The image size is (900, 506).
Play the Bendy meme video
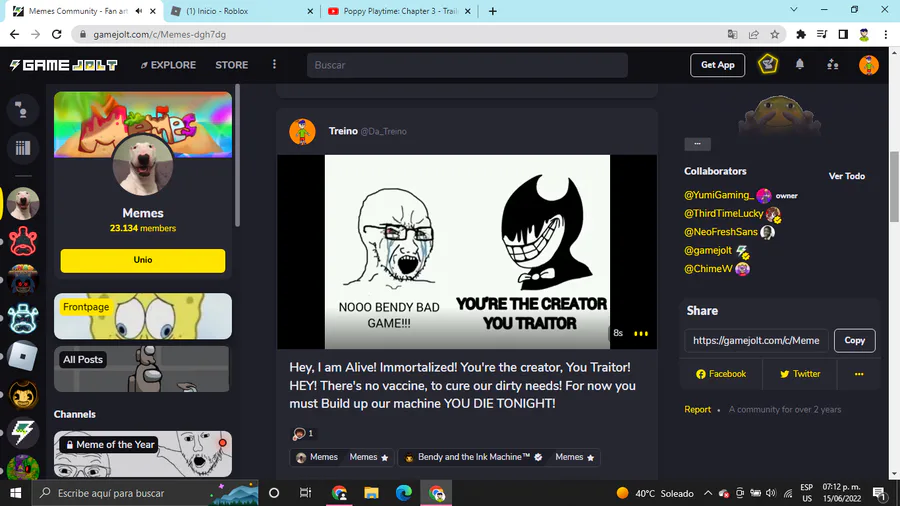[467, 252]
